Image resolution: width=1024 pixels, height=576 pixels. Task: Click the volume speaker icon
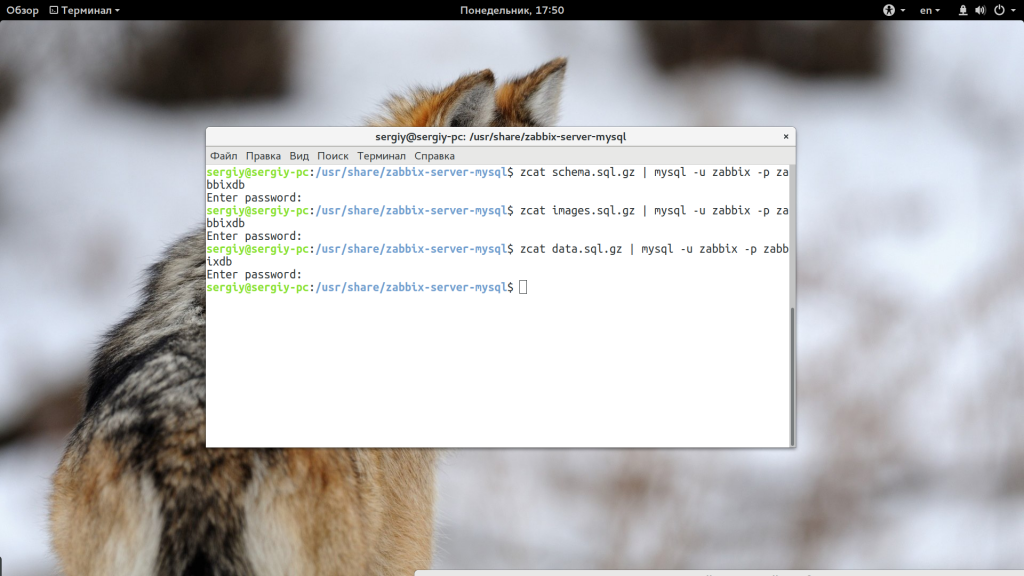(x=980, y=10)
